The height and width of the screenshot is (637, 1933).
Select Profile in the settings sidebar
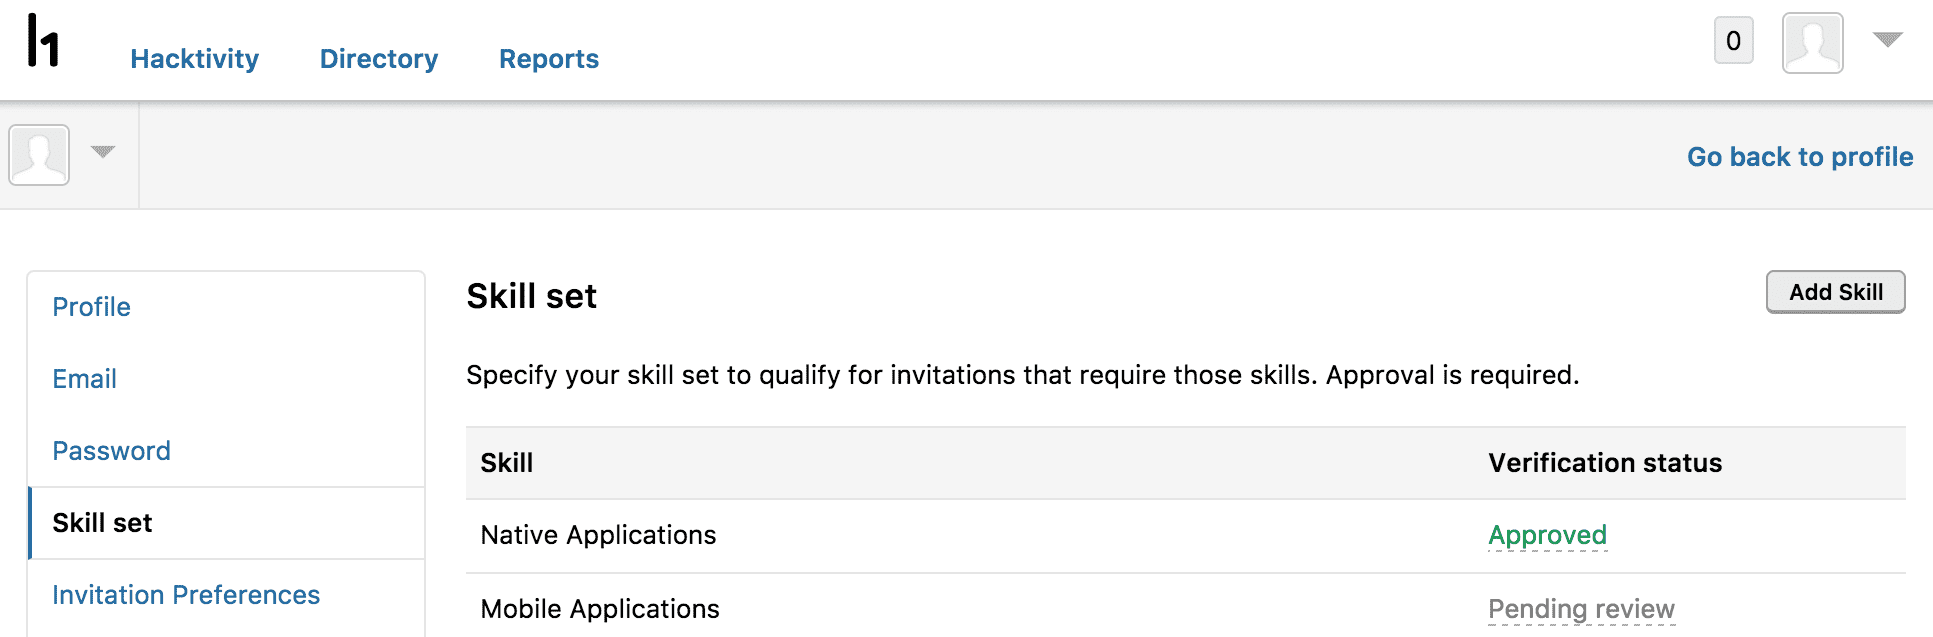(91, 307)
